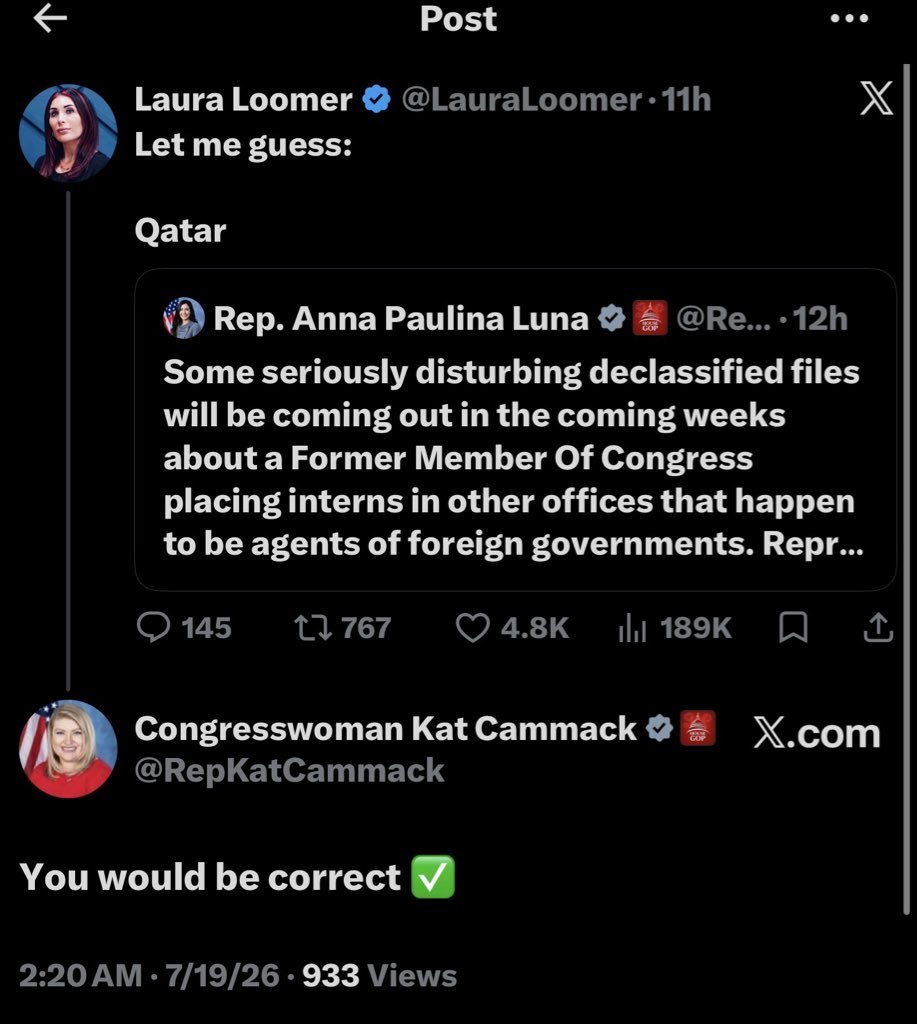Tap the 2:20 AM timestamp
This screenshot has width=917, height=1024.
[80, 976]
